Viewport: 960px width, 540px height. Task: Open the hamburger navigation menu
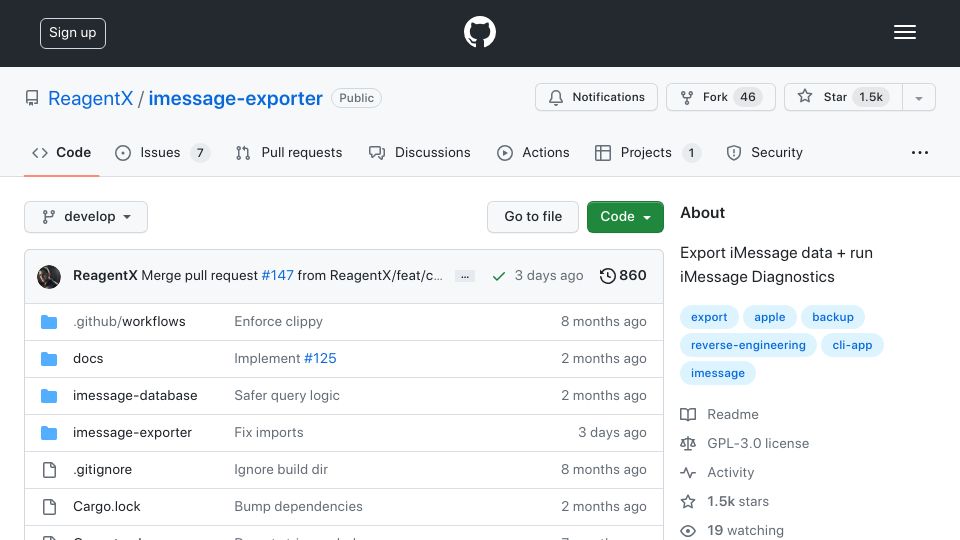904,32
